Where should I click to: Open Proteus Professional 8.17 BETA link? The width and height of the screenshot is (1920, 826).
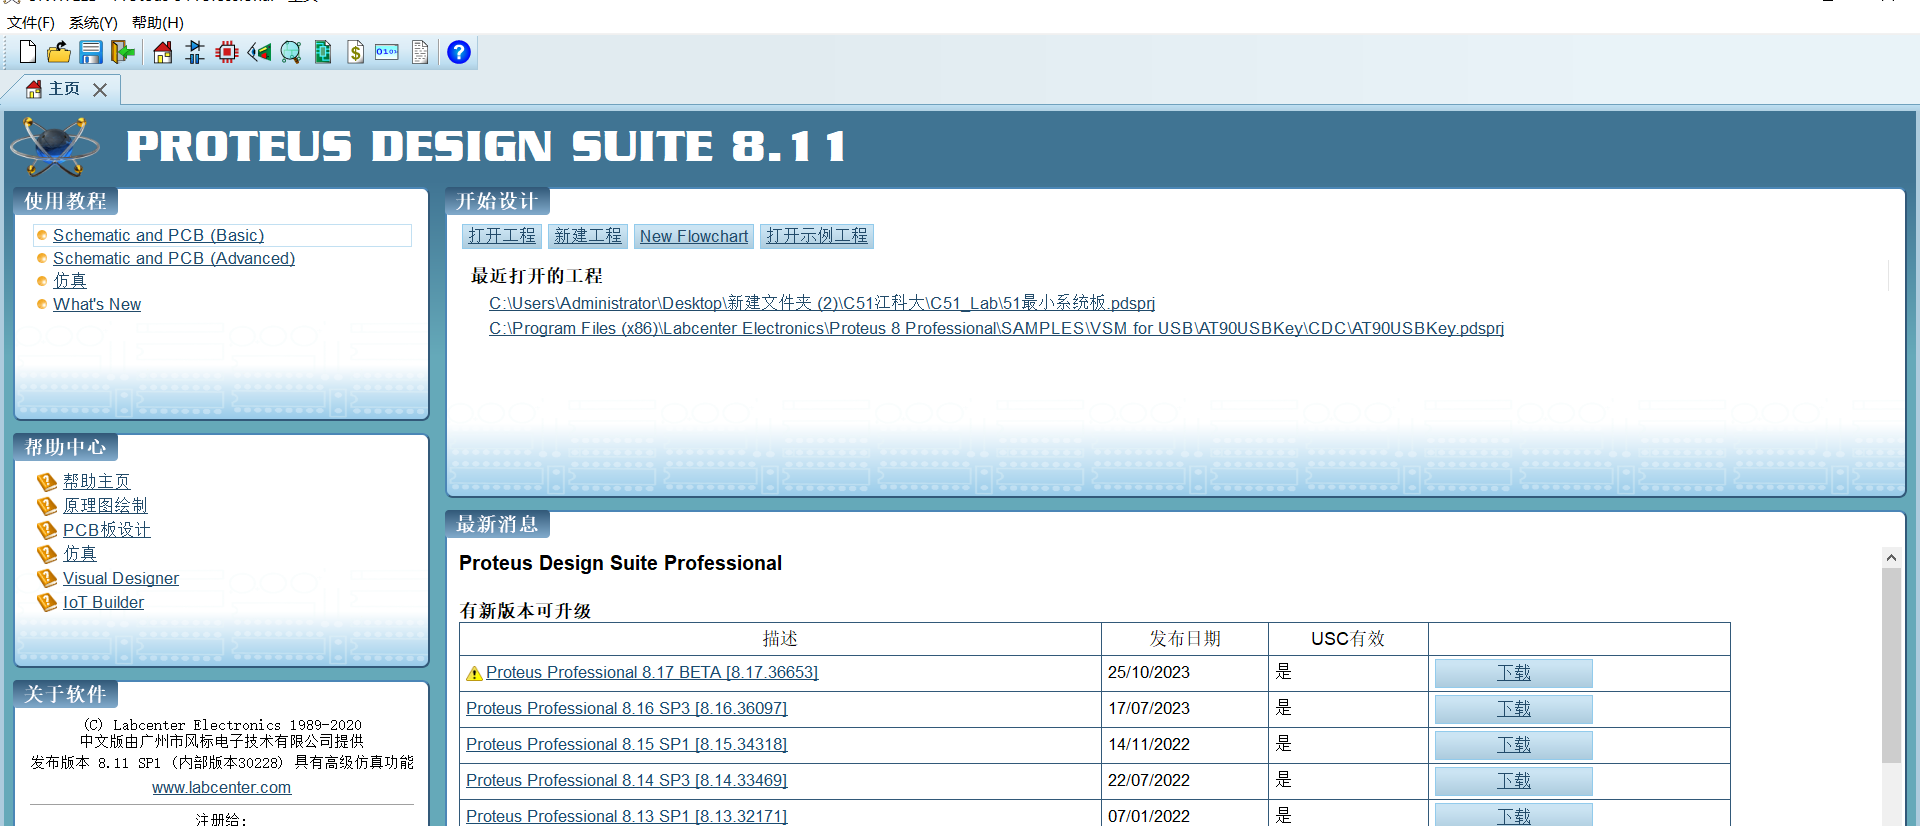pyautogui.click(x=652, y=672)
